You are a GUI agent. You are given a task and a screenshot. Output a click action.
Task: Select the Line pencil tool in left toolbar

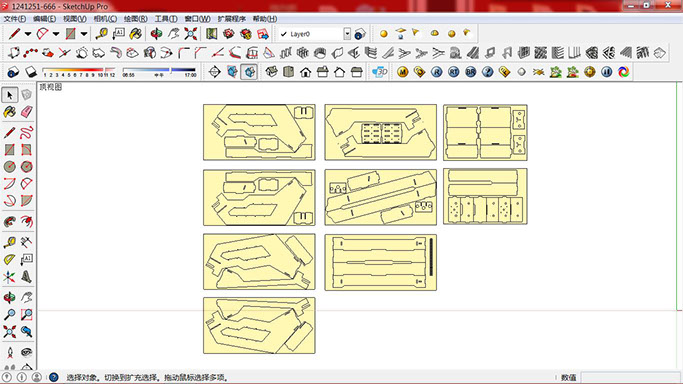[10, 132]
